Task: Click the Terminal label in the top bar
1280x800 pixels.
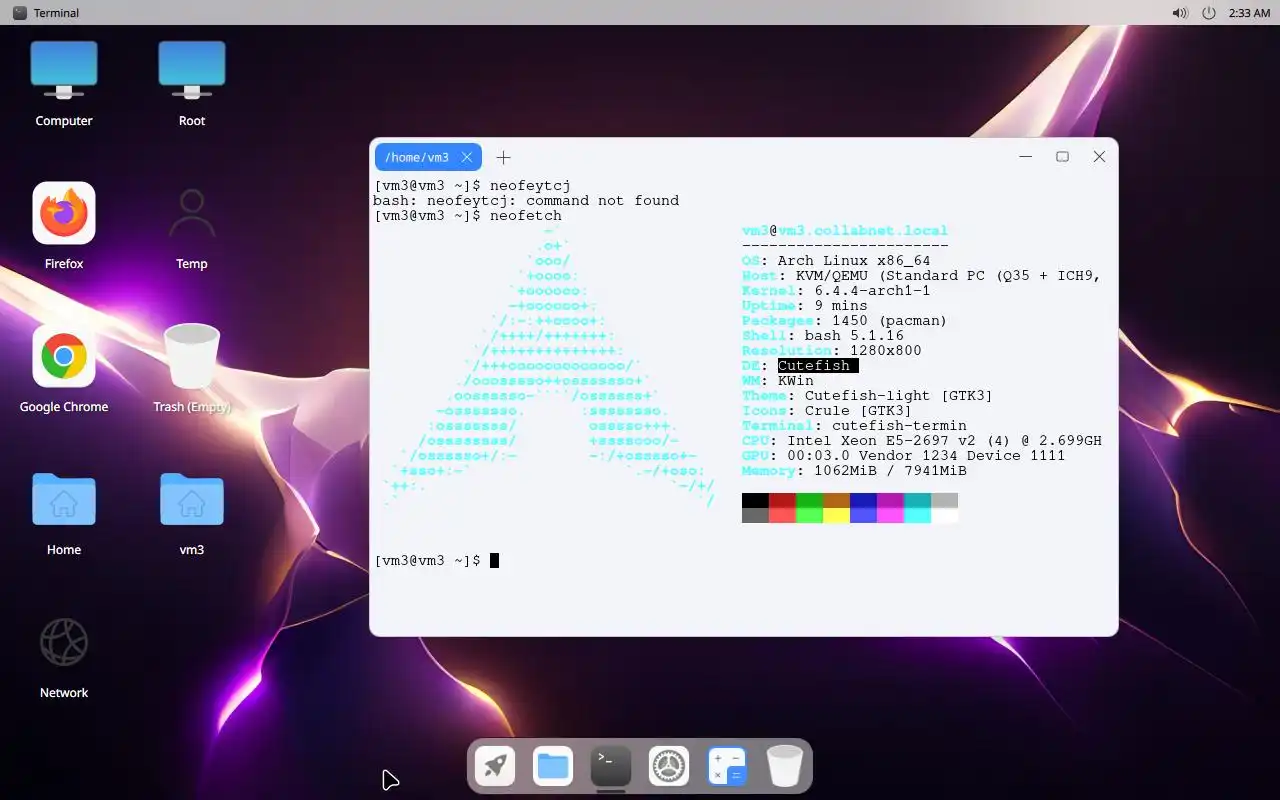Action: [56, 13]
